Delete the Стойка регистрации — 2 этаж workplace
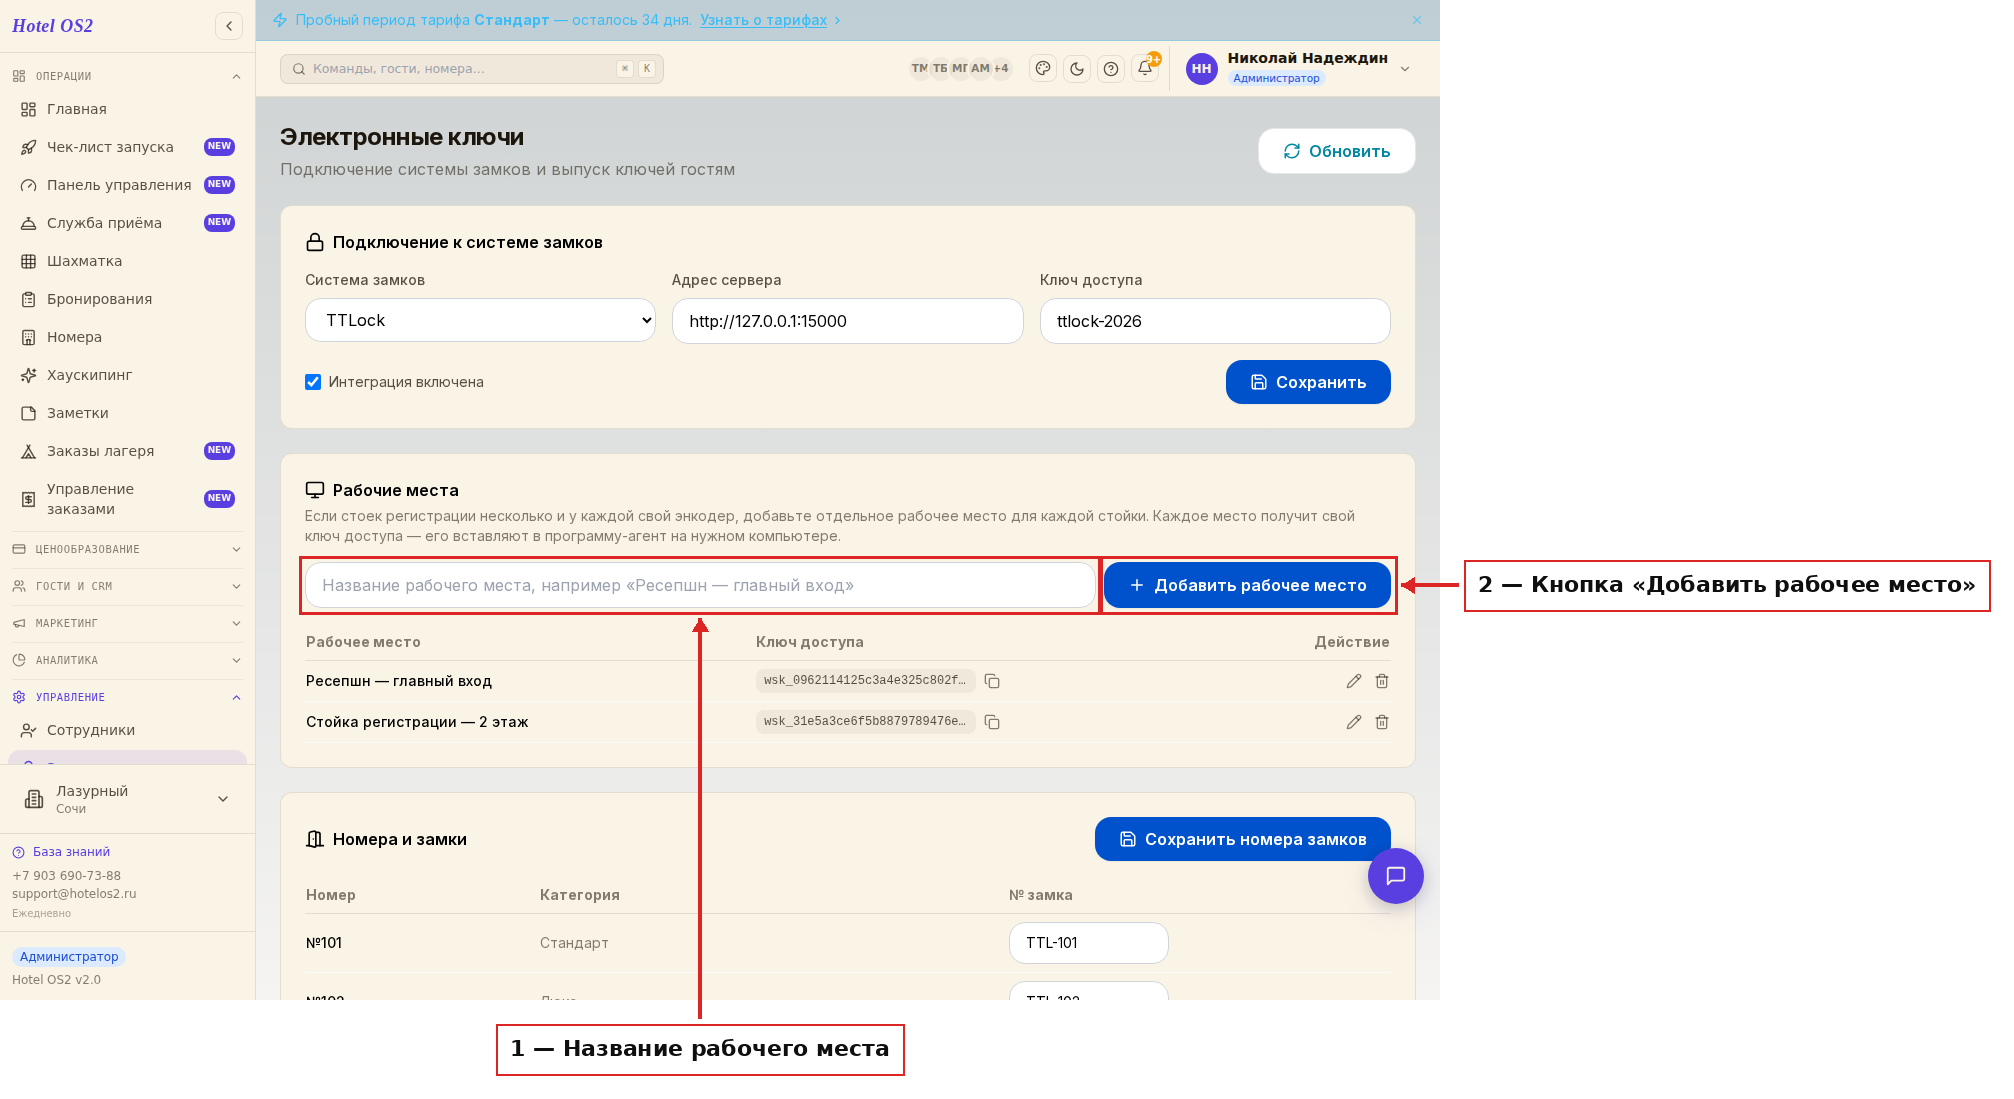Viewport: 2014px width, 1099px height. (x=1382, y=722)
